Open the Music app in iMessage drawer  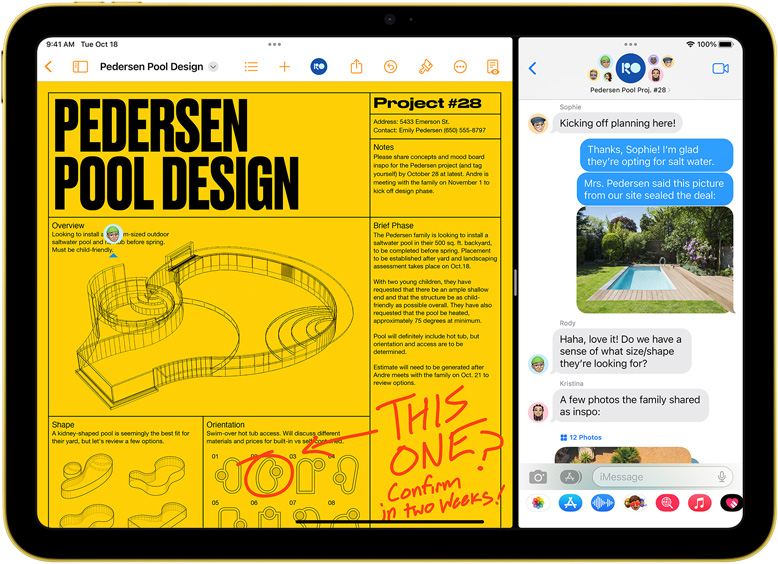coord(700,503)
